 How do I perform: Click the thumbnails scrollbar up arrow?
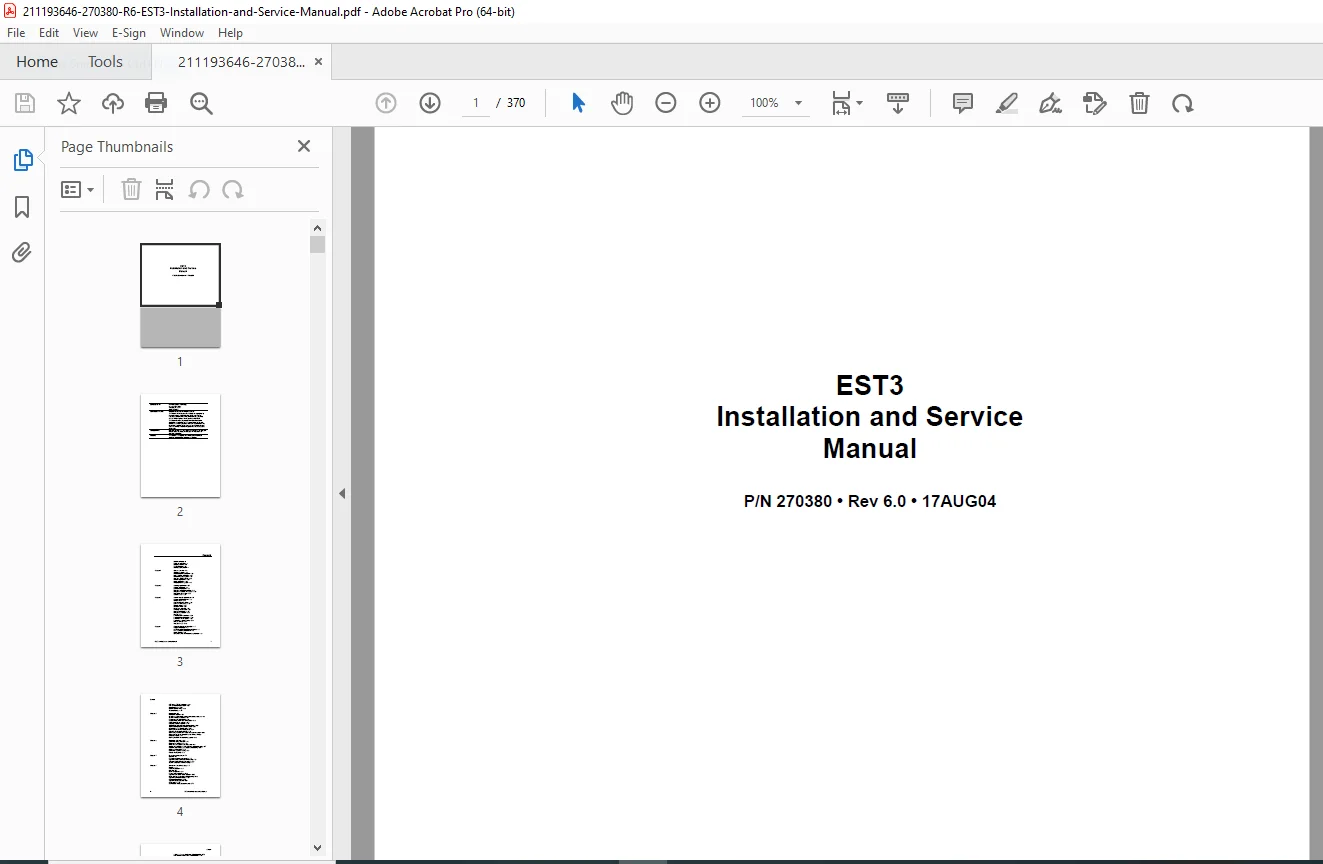(318, 227)
